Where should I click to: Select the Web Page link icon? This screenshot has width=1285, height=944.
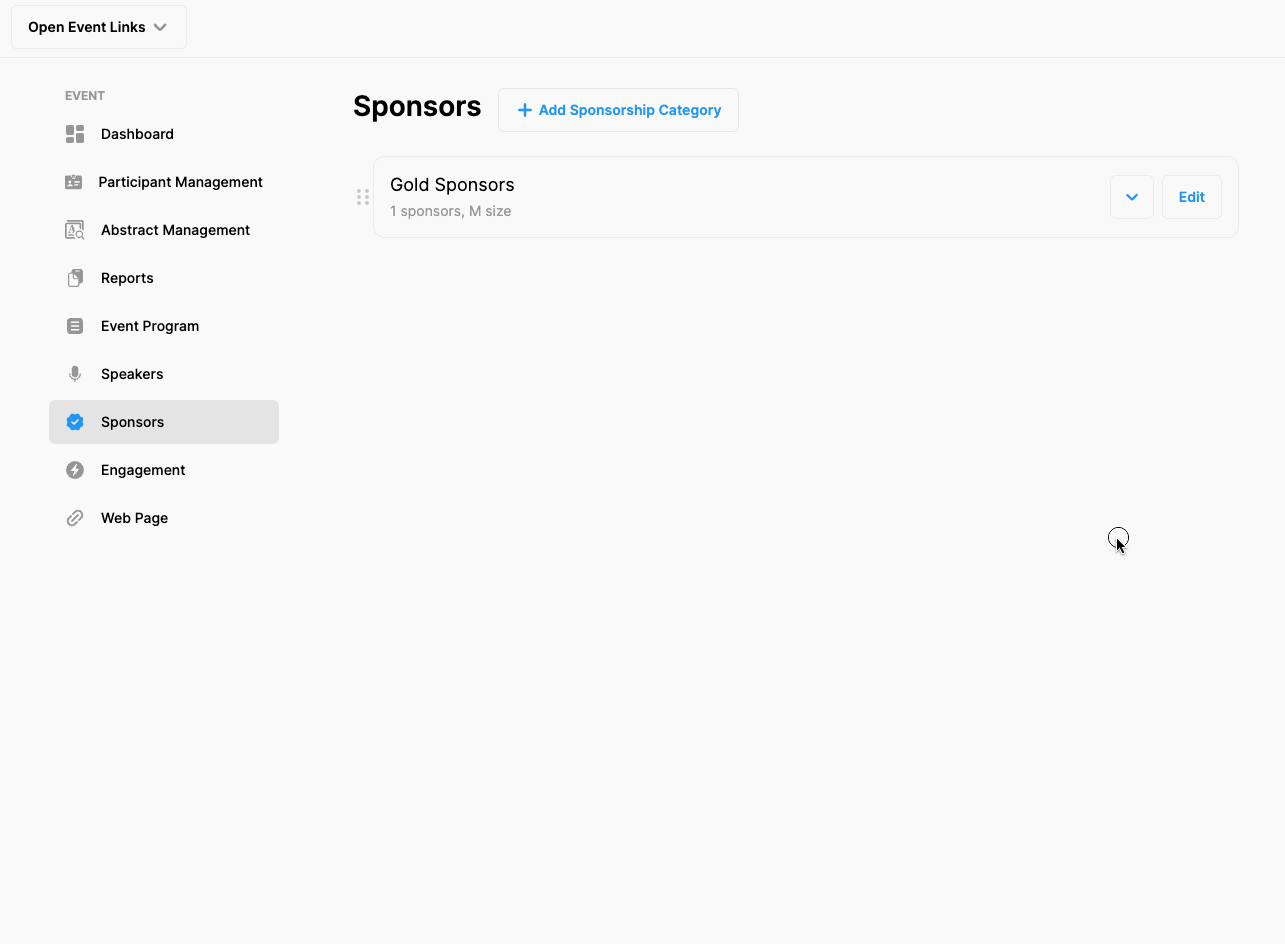(x=74, y=517)
